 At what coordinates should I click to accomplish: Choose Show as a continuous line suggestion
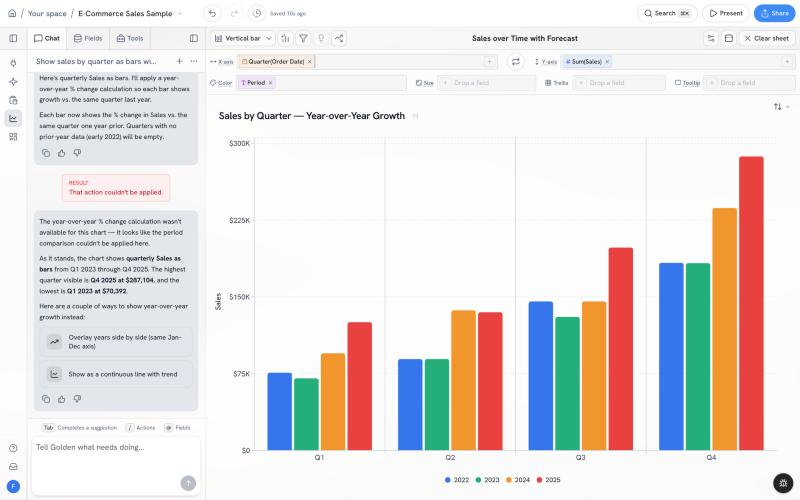[116, 374]
